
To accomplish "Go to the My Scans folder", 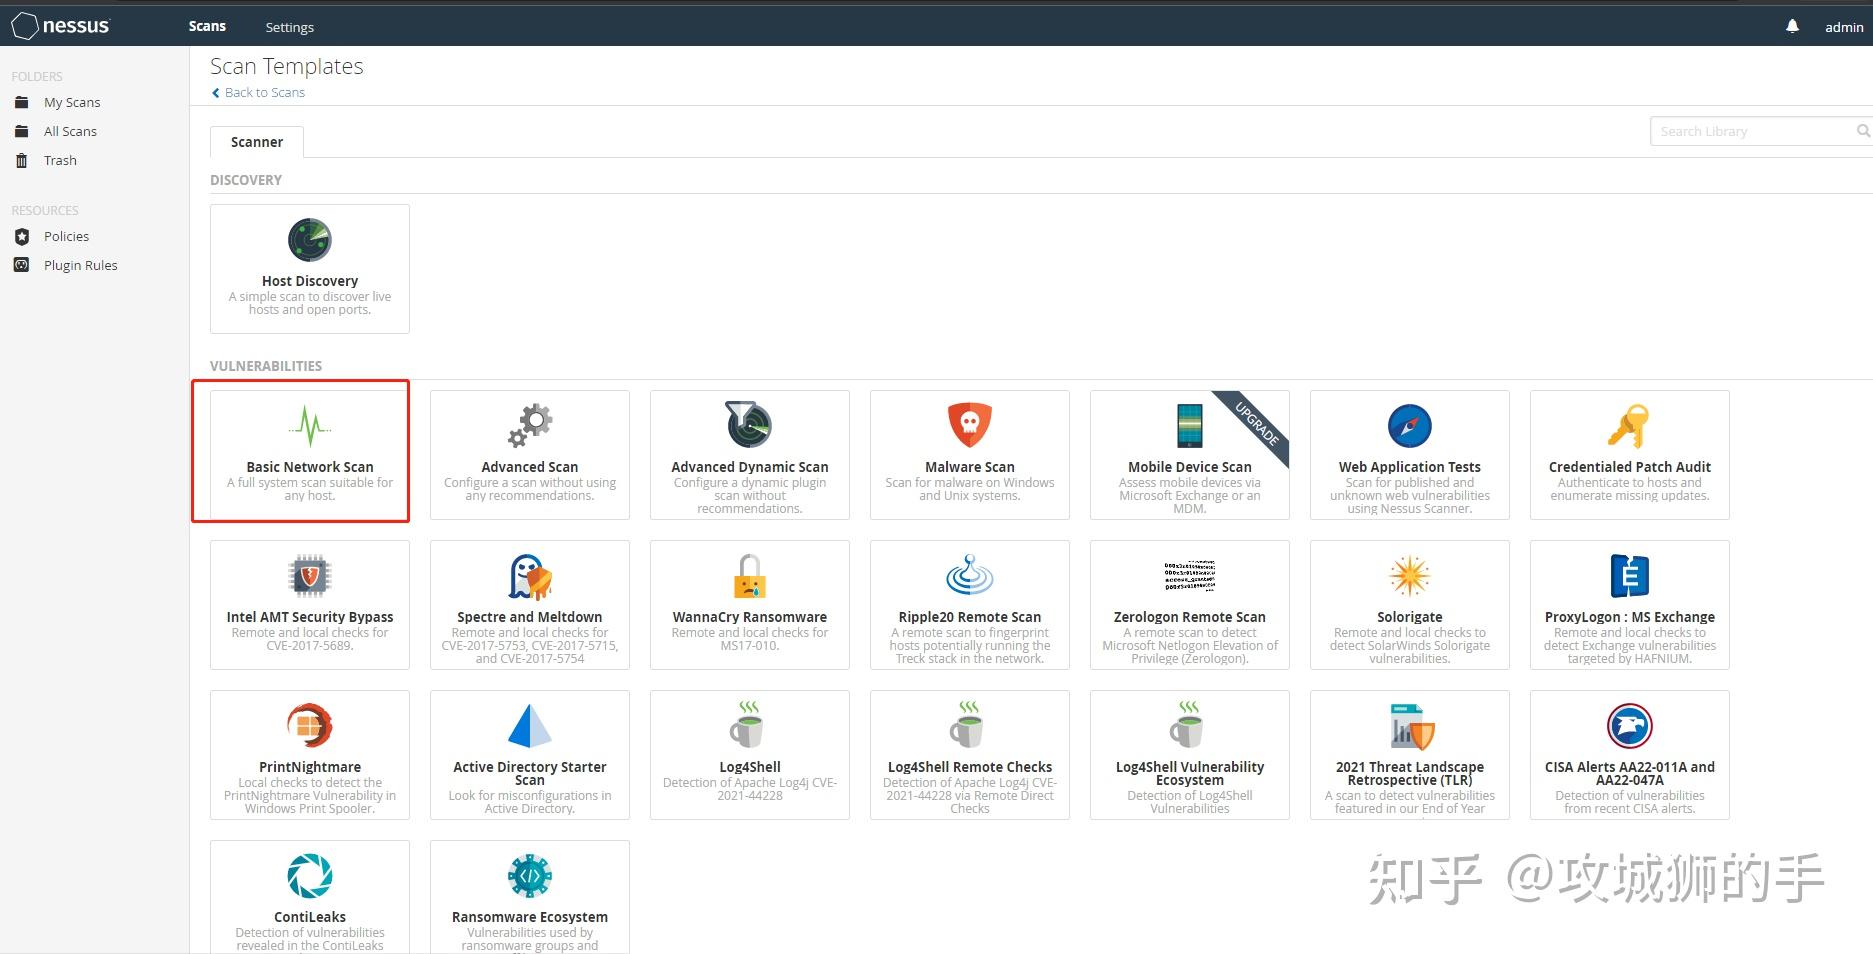I will pos(72,102).
